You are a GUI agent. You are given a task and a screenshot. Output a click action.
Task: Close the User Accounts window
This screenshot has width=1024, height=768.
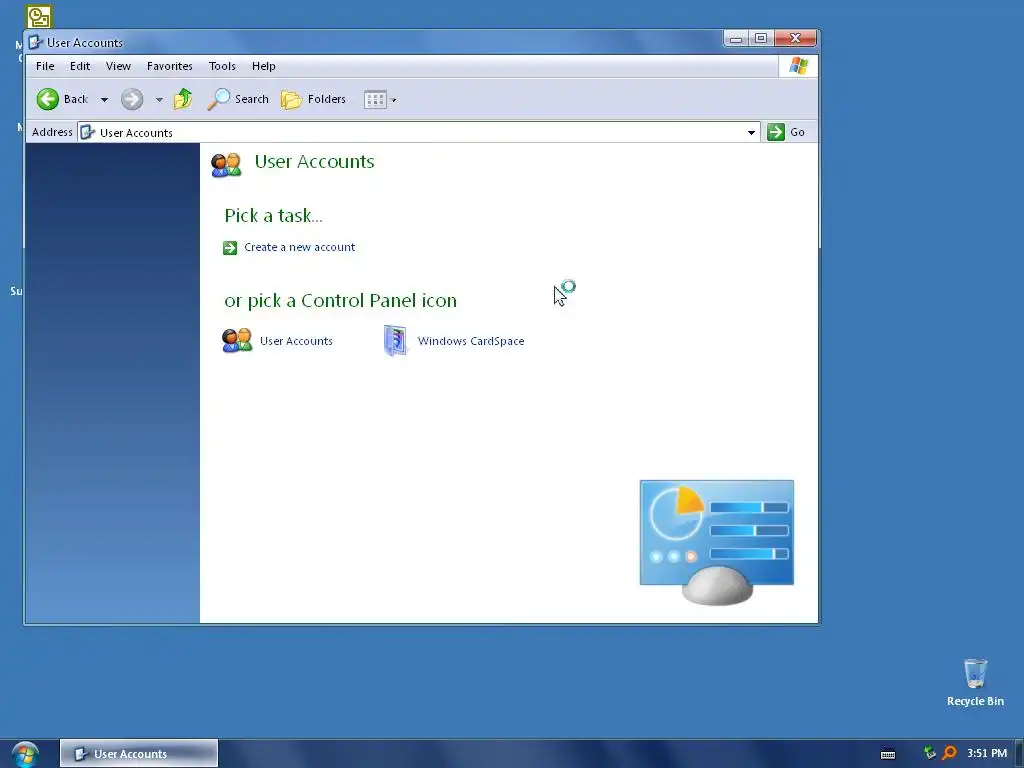coord(795,39)
